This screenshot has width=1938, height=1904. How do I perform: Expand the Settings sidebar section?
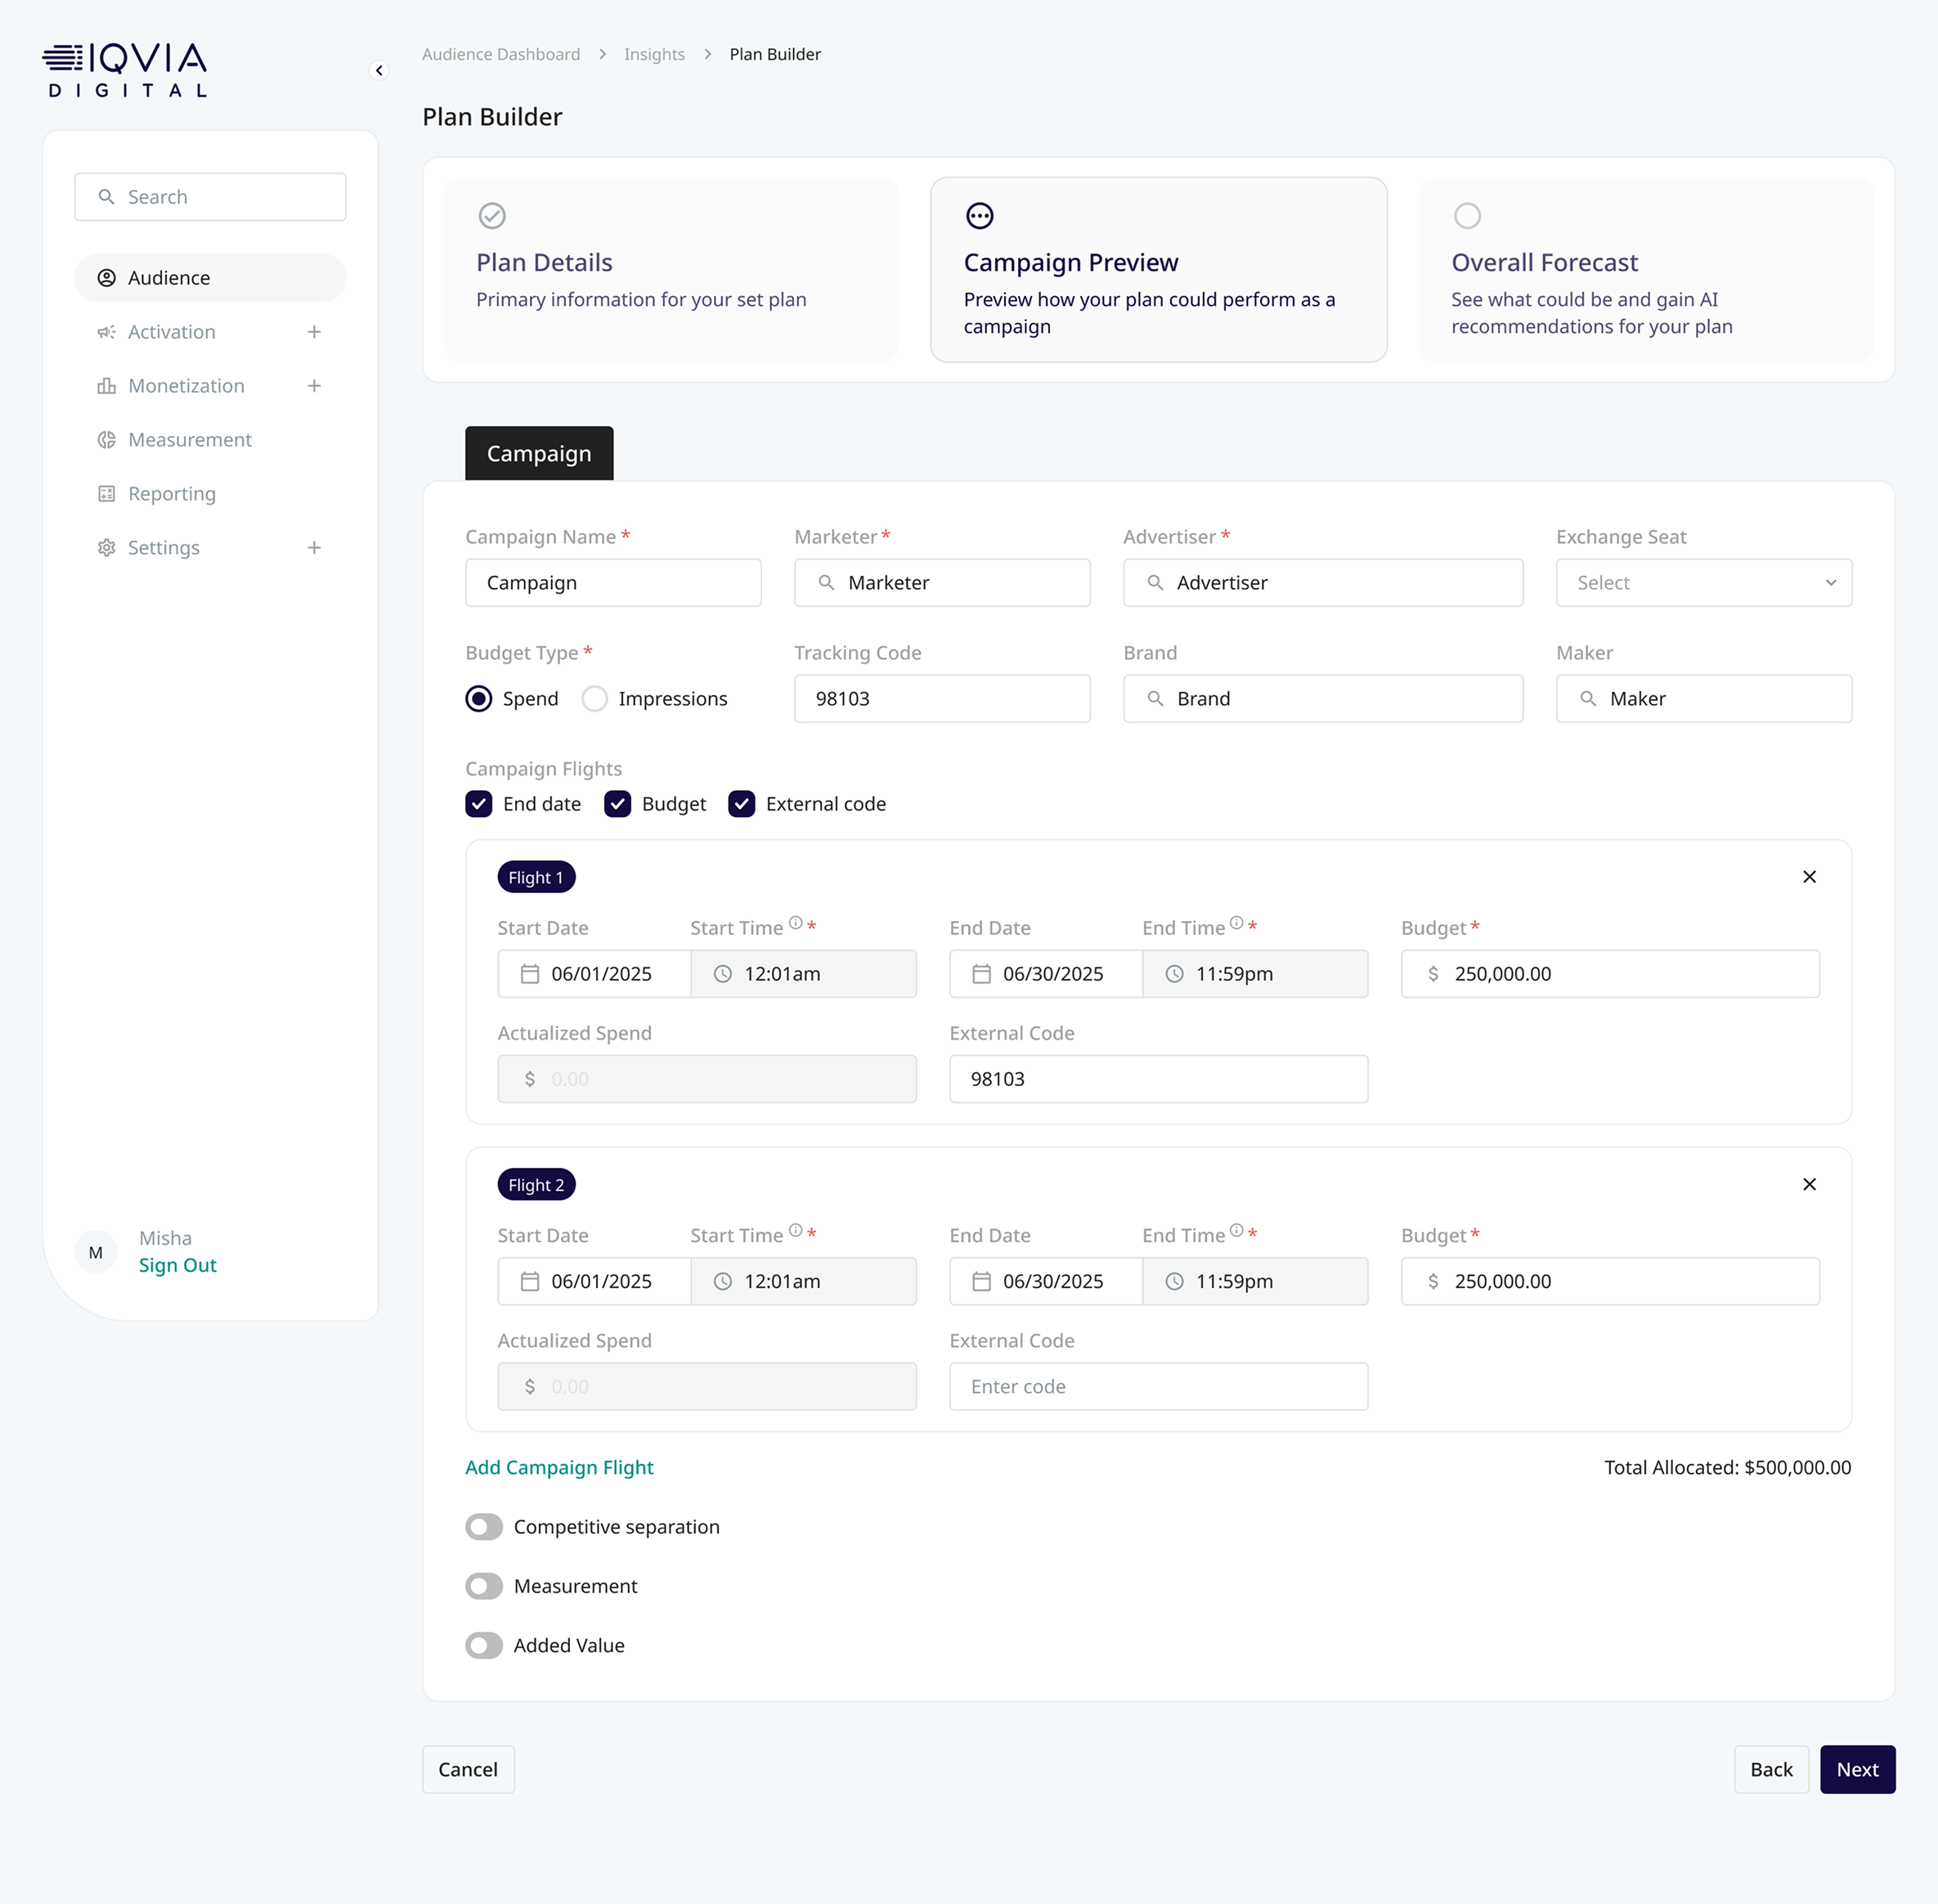tap(314, 548)
